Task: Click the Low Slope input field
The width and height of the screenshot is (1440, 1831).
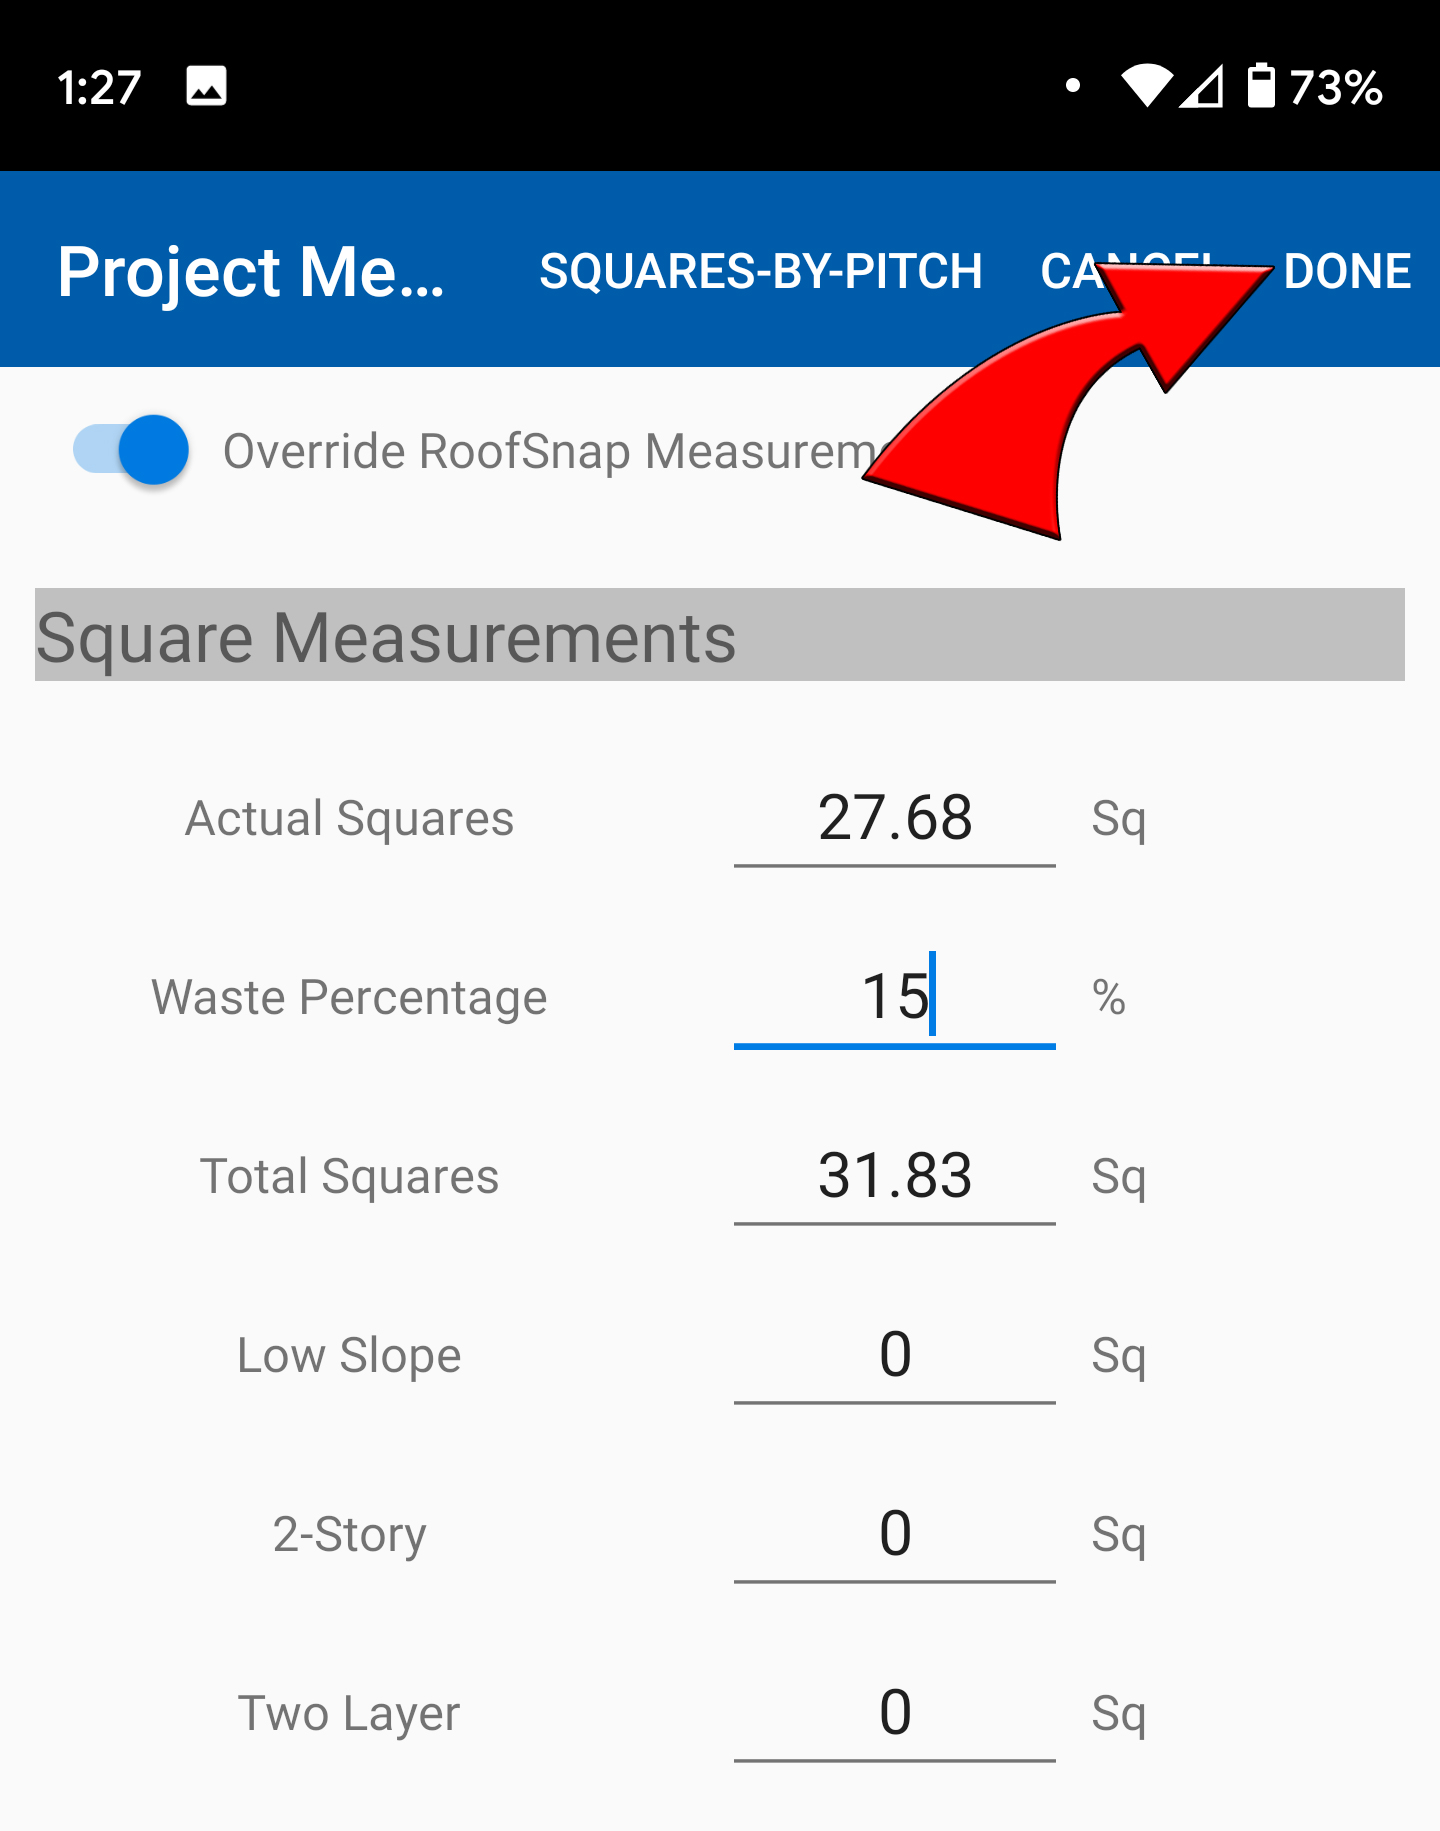Action: point(895,1356)
